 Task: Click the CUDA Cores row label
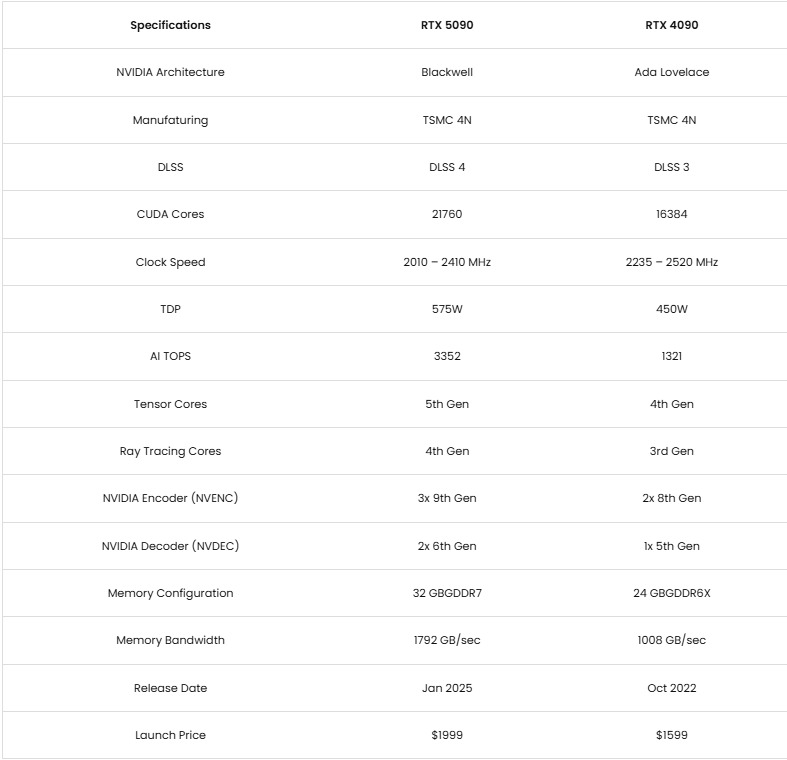tap(170, 214)
